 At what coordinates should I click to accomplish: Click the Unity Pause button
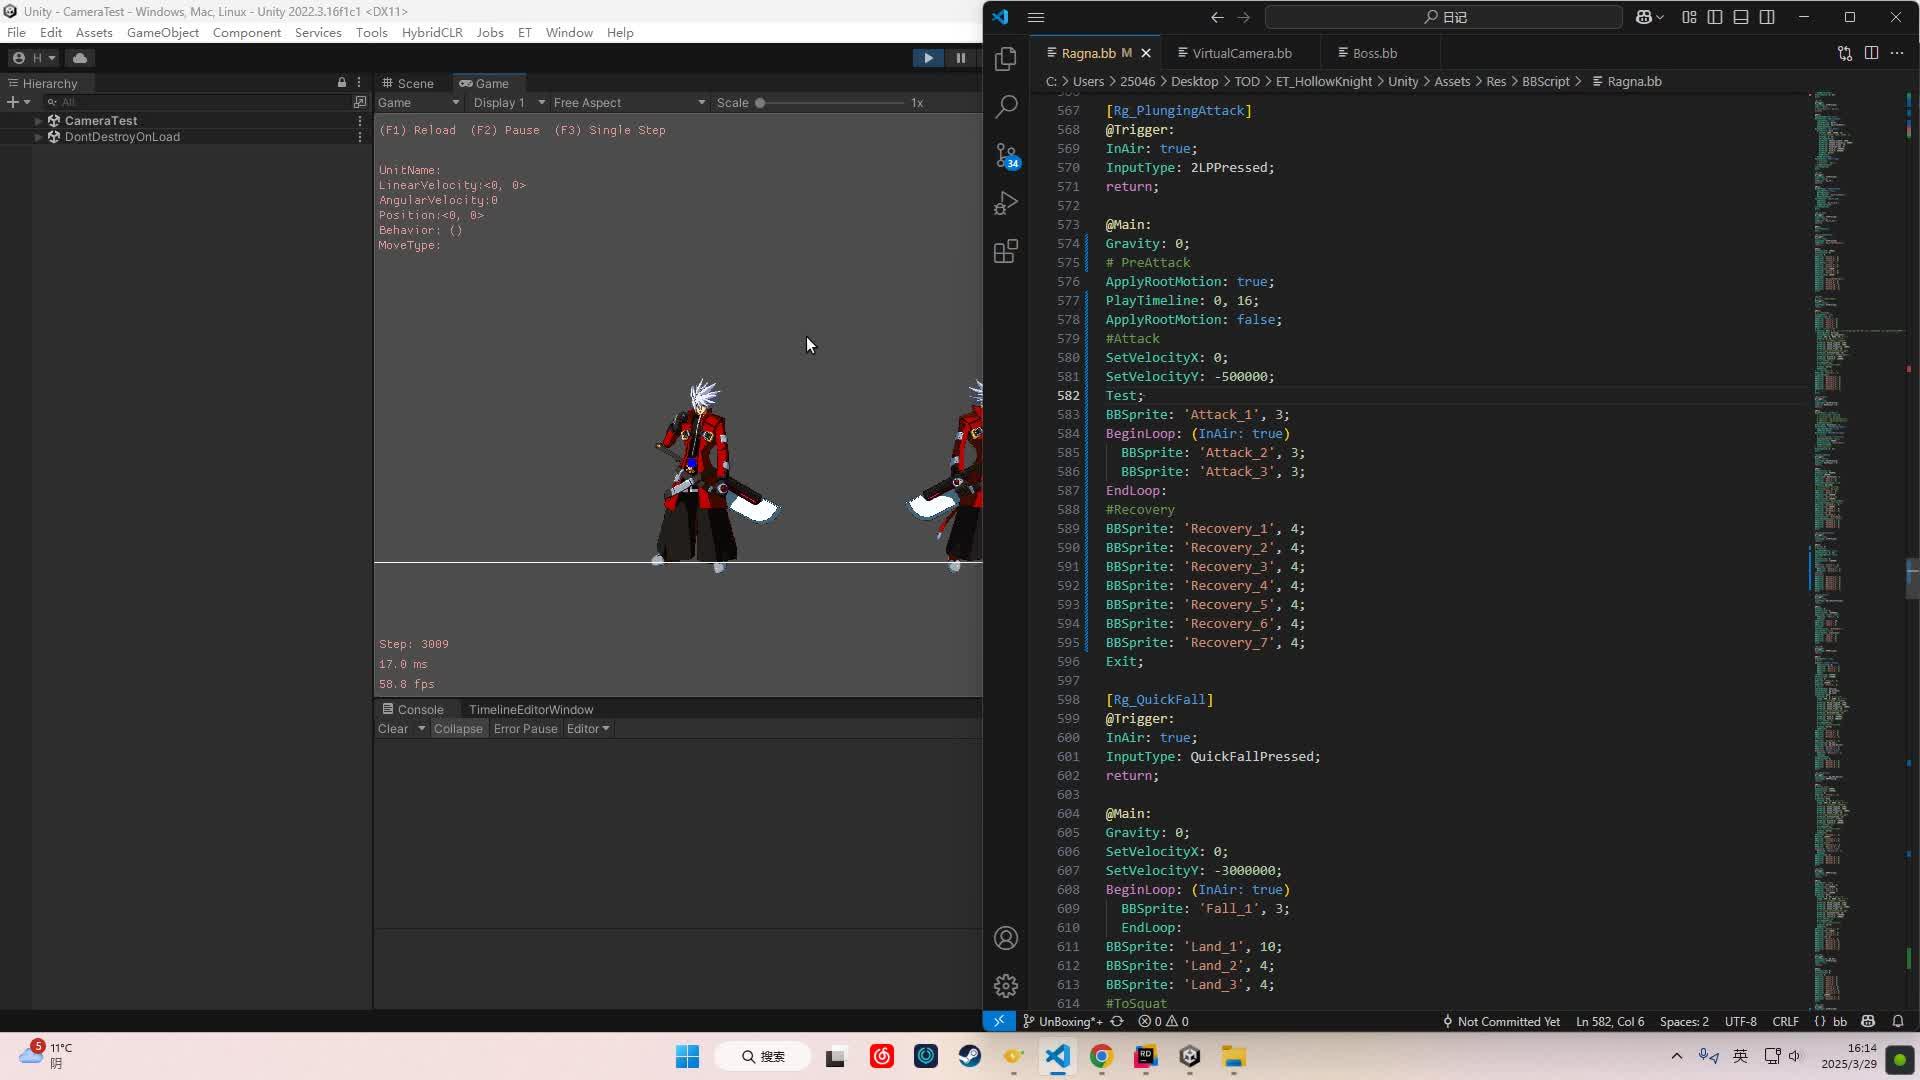961,58
